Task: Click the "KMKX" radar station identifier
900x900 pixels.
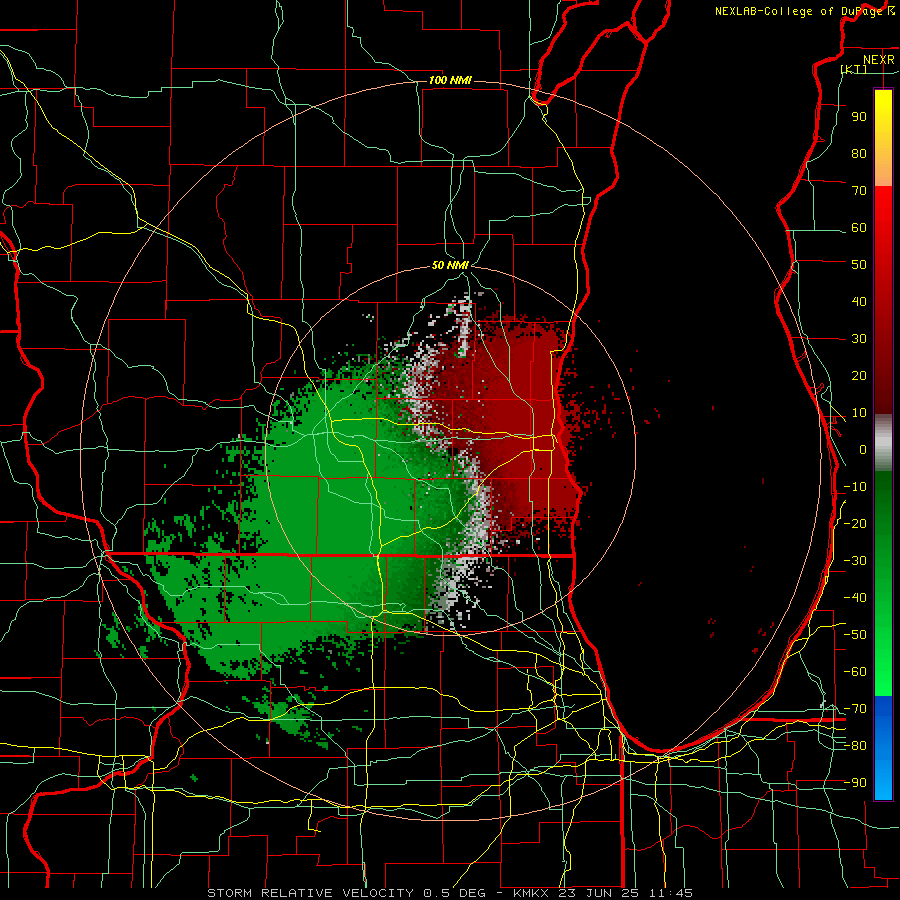Action: click(x=532, y=893)
